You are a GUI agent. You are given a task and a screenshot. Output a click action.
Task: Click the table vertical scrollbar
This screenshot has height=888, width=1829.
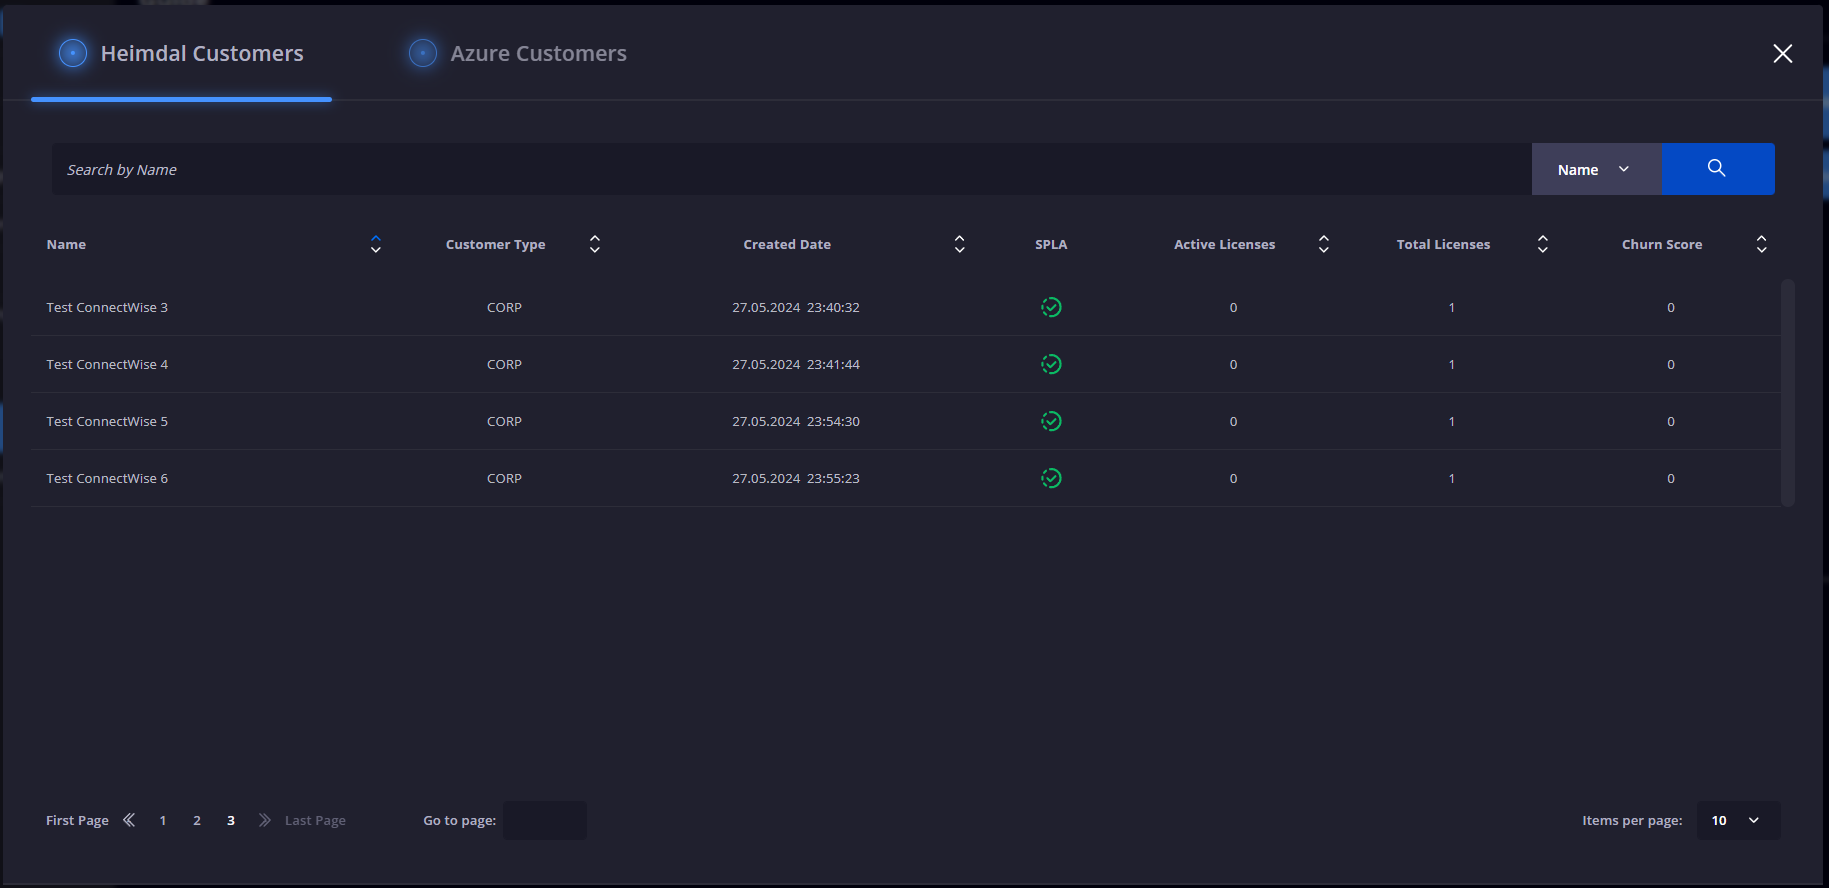pyautogui.click(x=1788, y=392)
